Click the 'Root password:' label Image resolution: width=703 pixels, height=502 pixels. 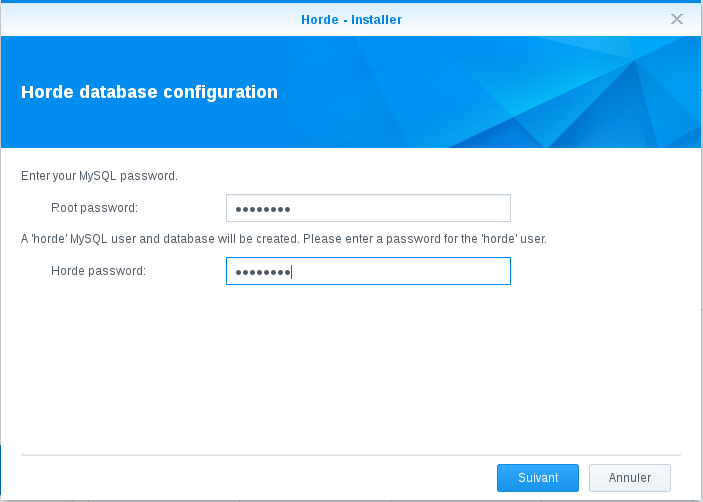tap(94, 208)
